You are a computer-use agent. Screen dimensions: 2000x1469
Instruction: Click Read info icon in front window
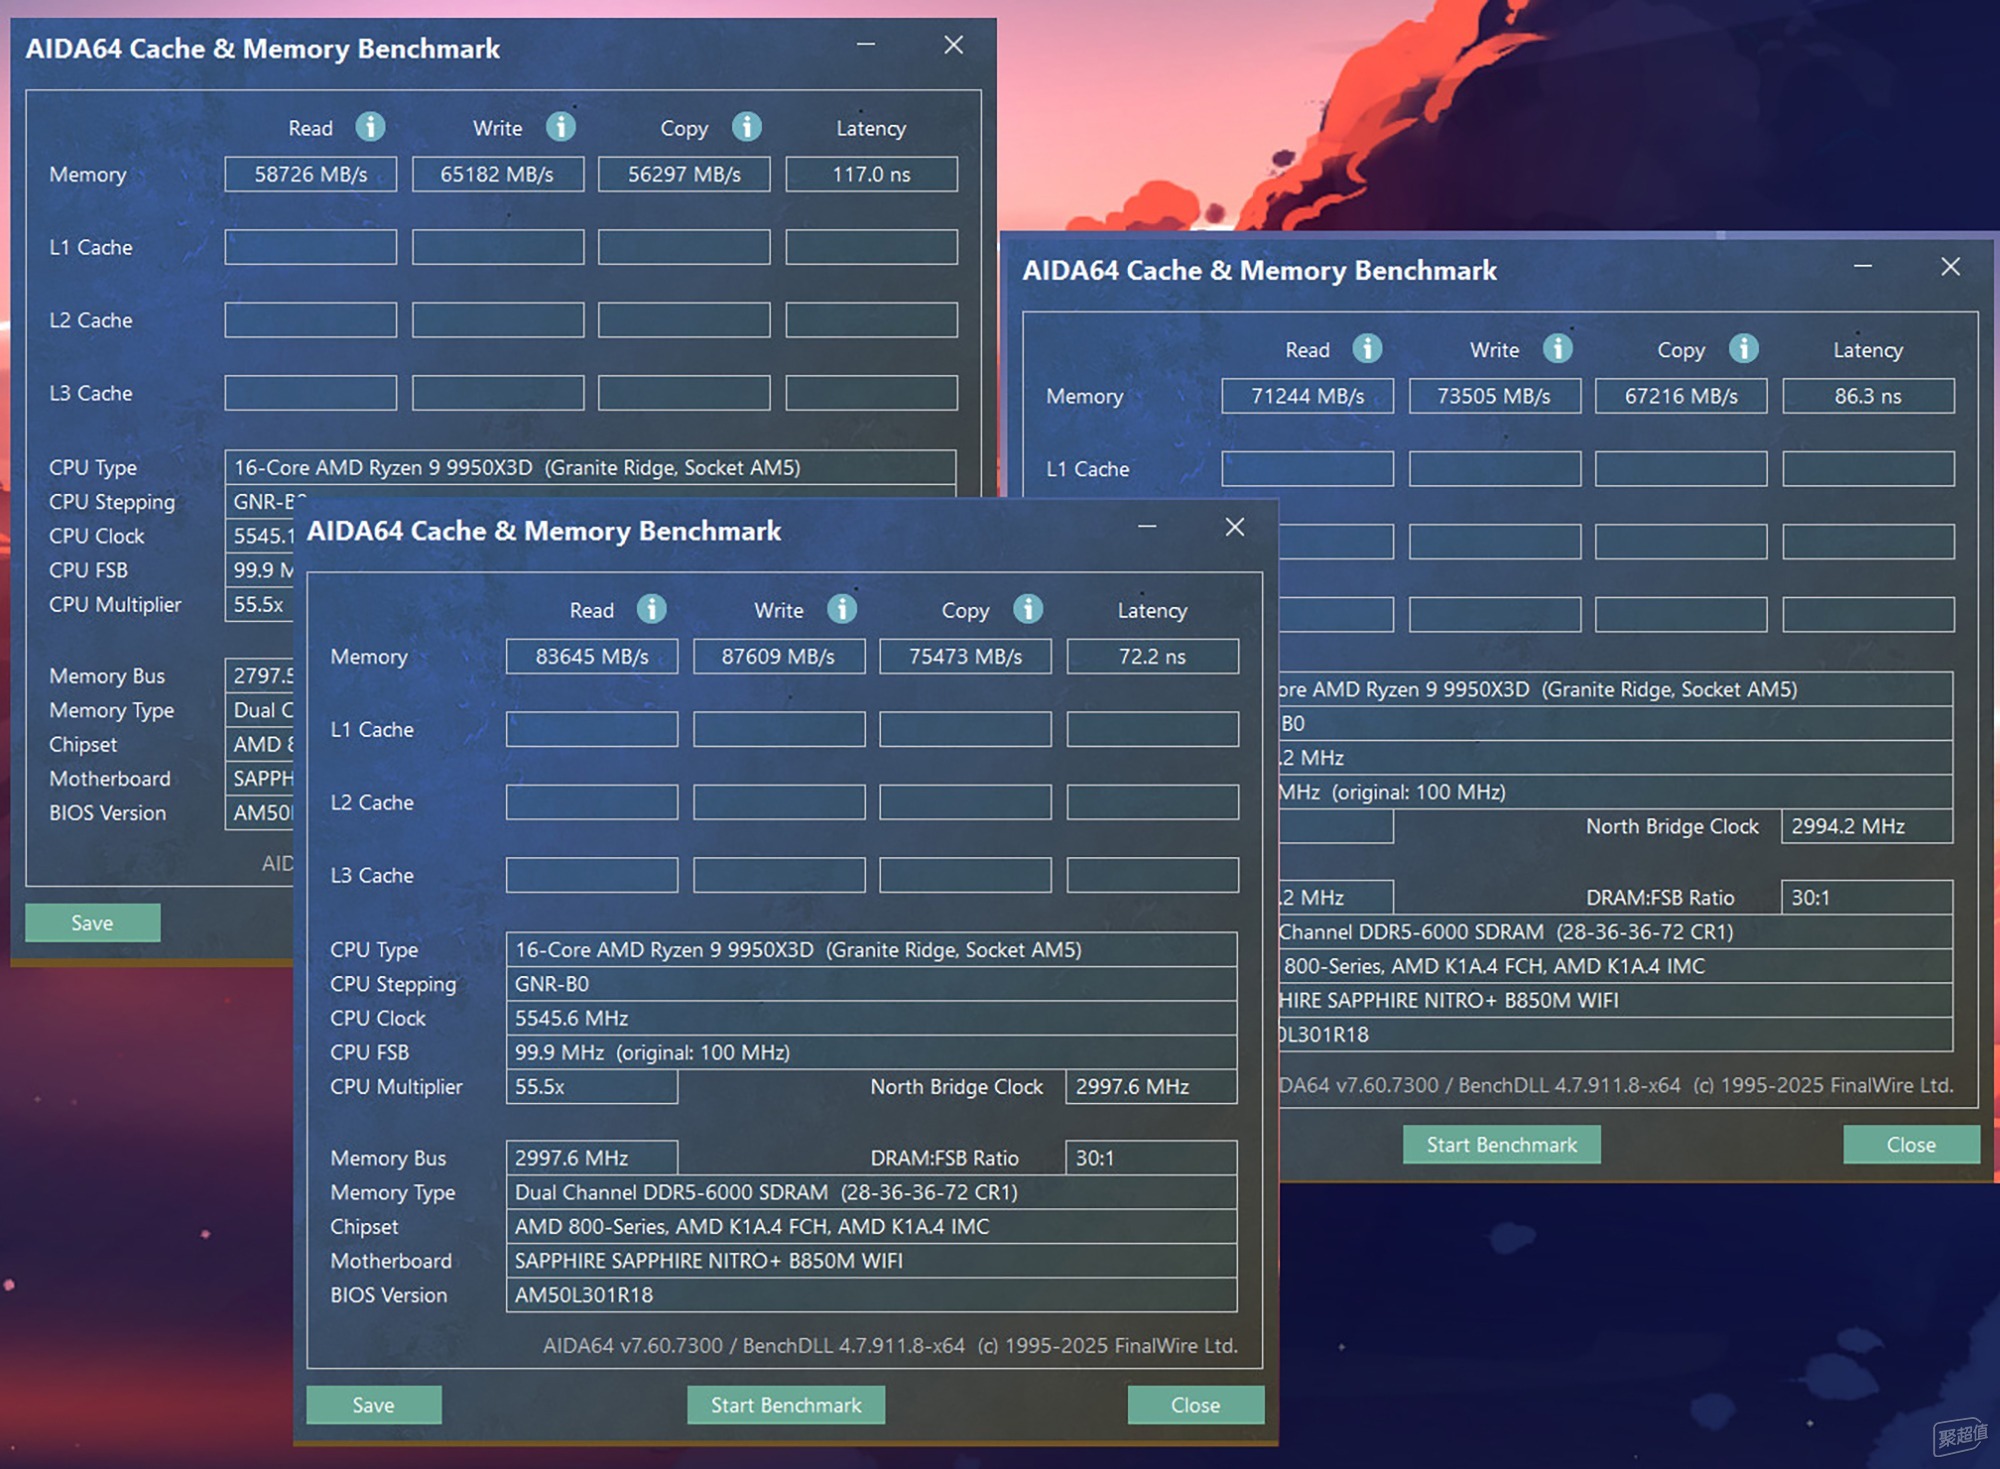651,609
